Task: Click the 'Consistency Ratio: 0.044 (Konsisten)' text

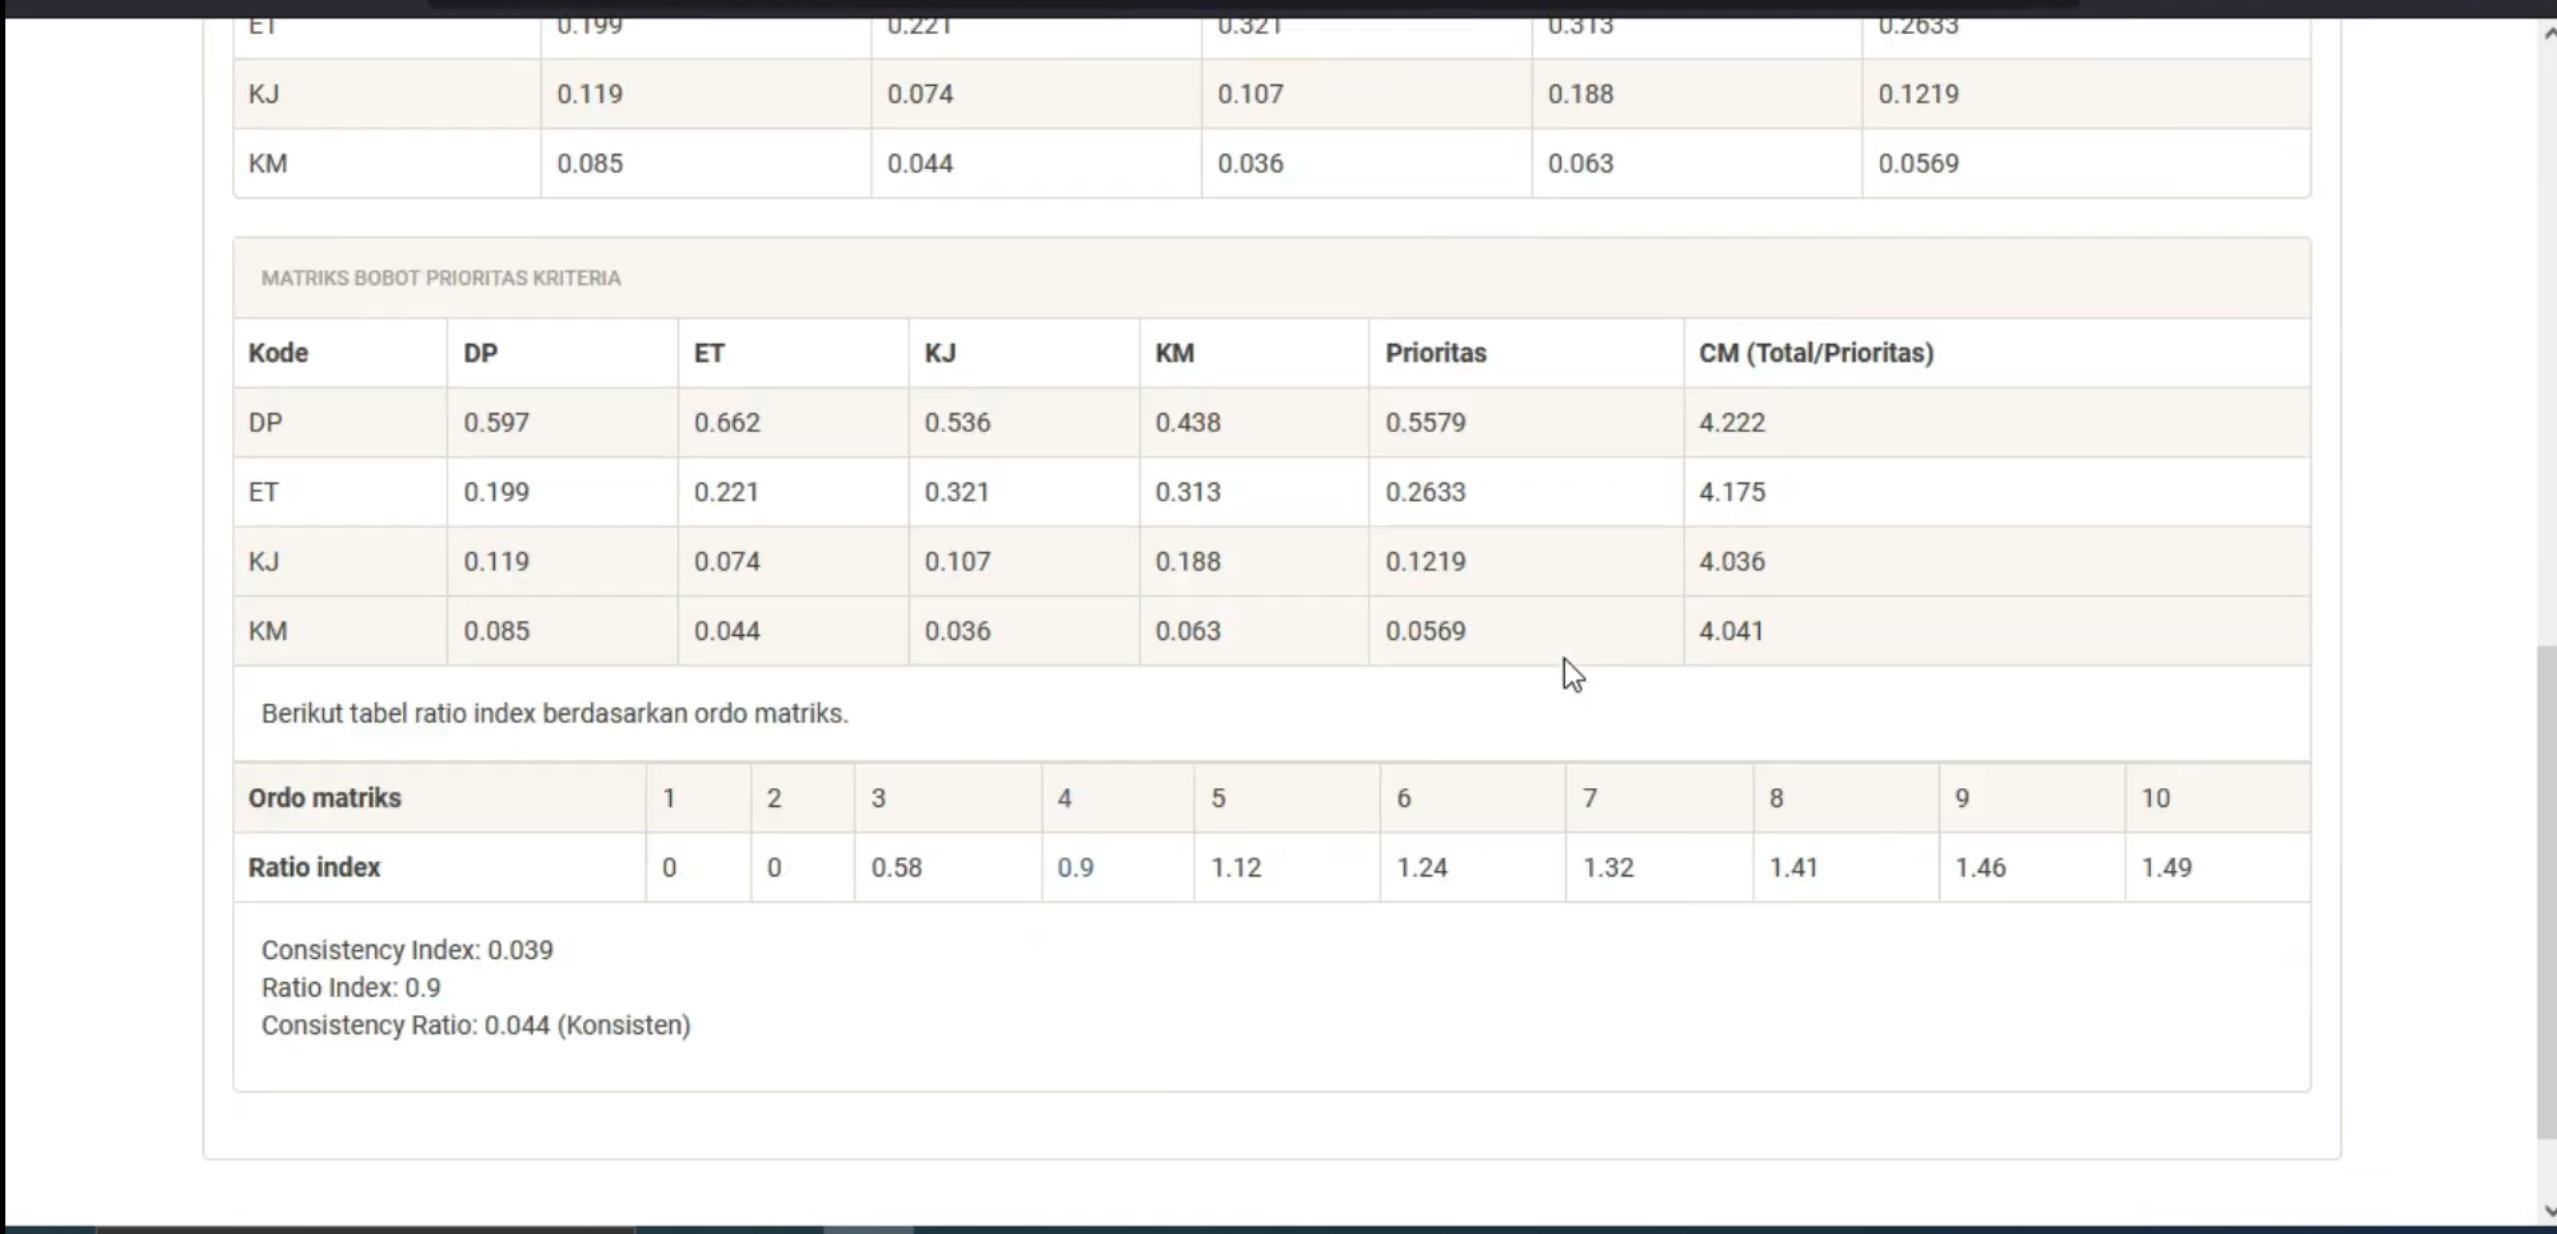Action: (476, 1025)
